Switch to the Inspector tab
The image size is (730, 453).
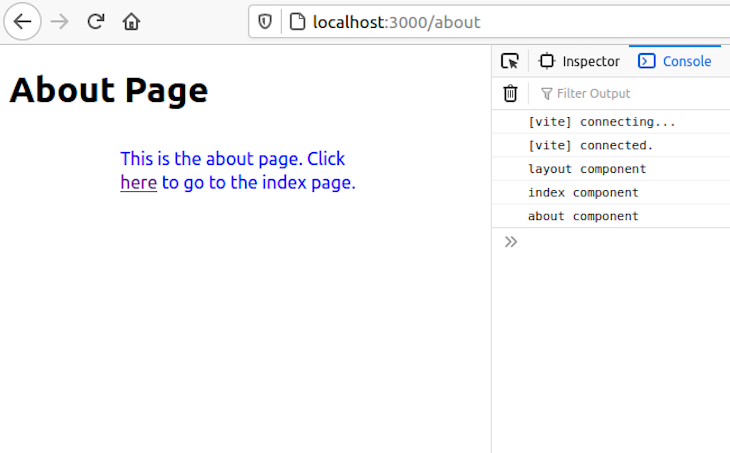(579, 61)
